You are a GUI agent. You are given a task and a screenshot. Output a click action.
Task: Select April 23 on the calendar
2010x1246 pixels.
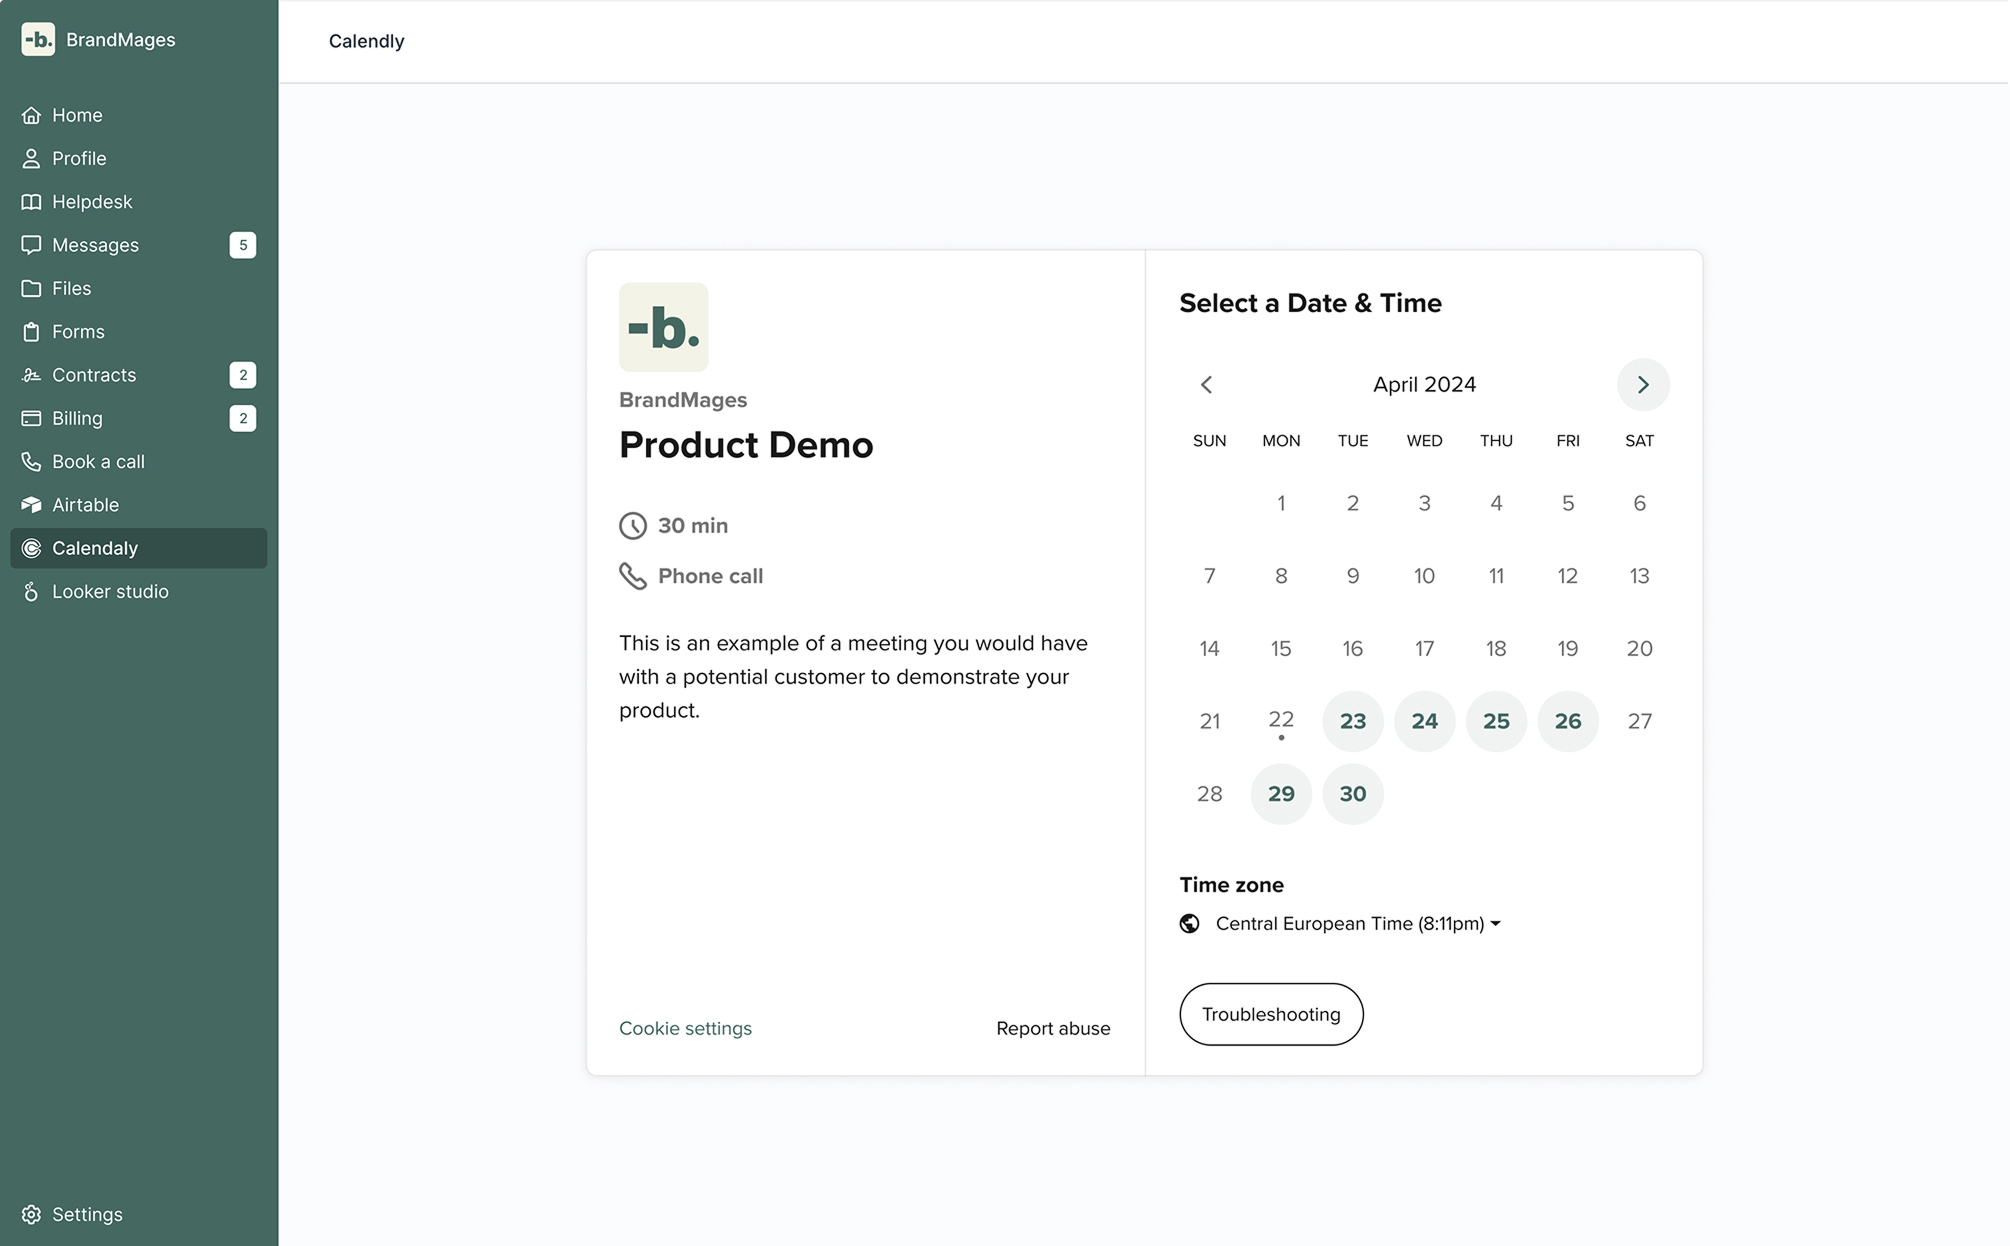click(x=1353, y=721)
